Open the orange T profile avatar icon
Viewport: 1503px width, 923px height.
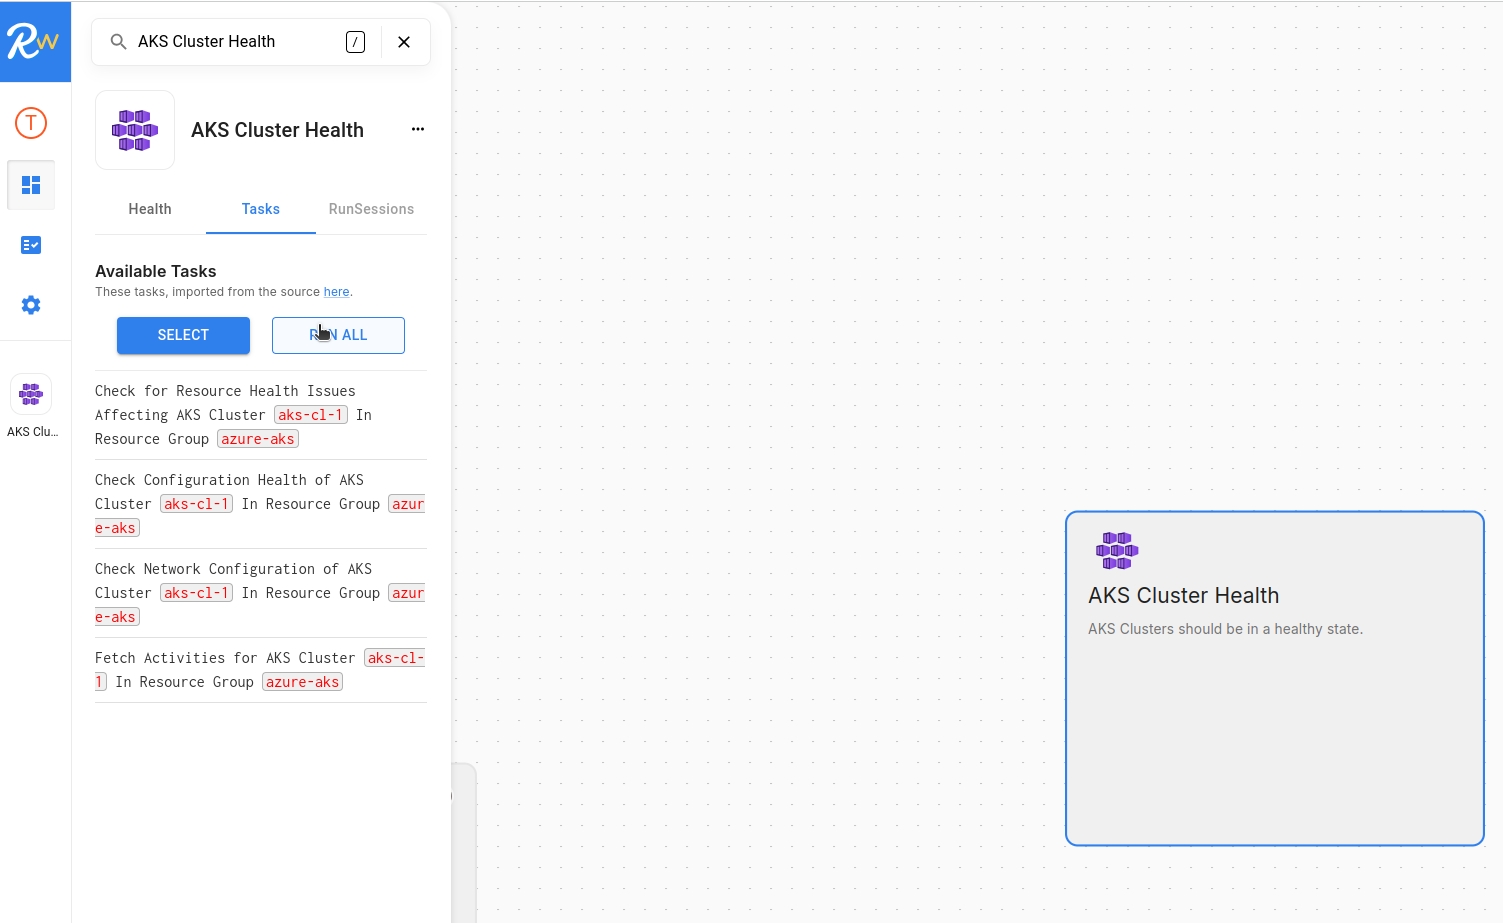pos(30,123)
